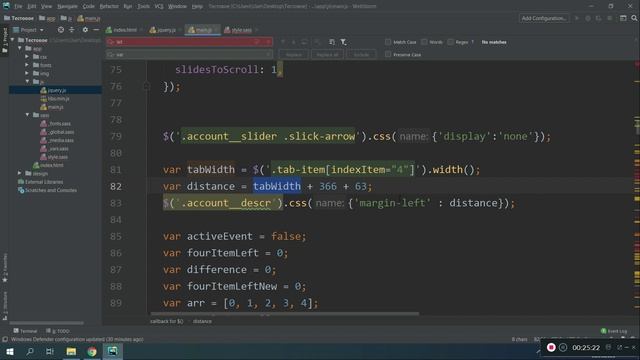Open File Explorer from the taskbar
The width and height of the screenshot is (640, 360).
(71, 351)
